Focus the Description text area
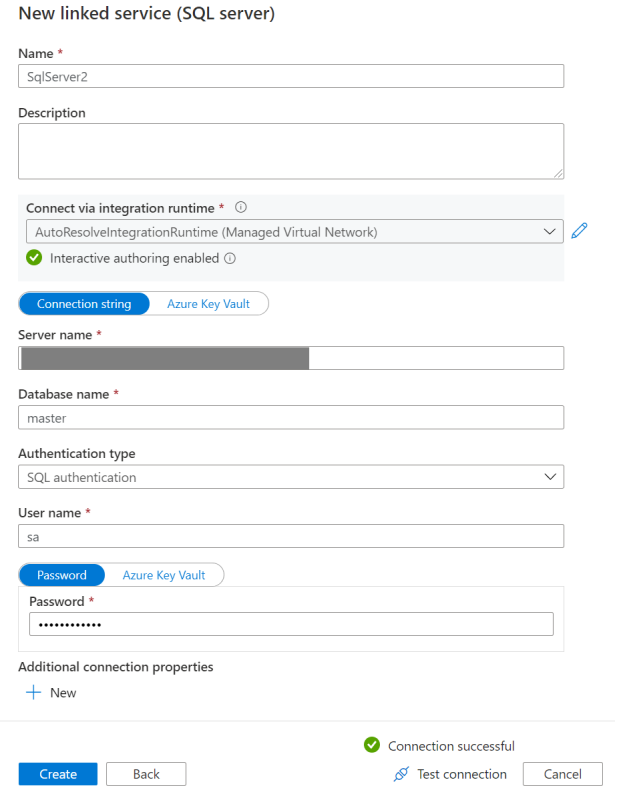Viewport: 630px width, 806px height. tap(291, 151)
